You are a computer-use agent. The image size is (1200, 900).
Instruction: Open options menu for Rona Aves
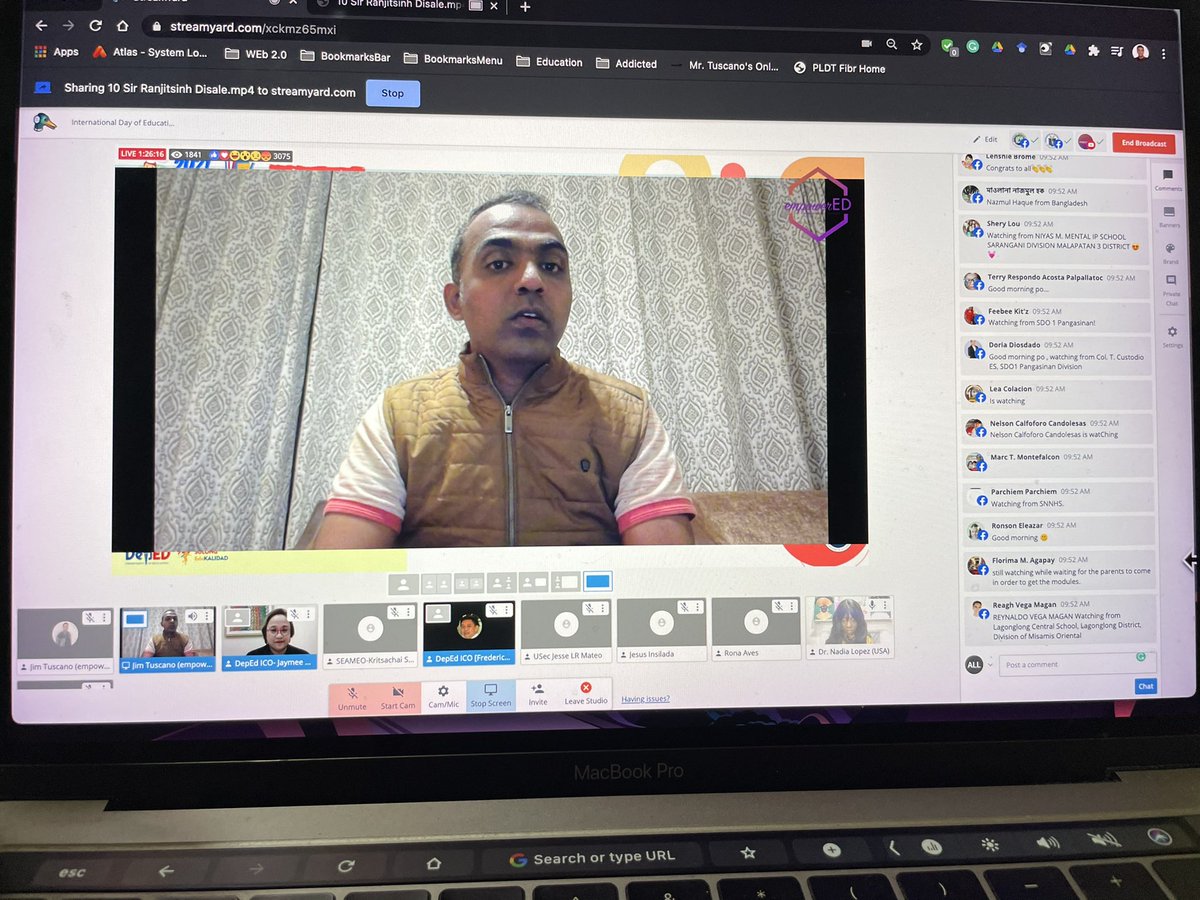coord(790,606)
